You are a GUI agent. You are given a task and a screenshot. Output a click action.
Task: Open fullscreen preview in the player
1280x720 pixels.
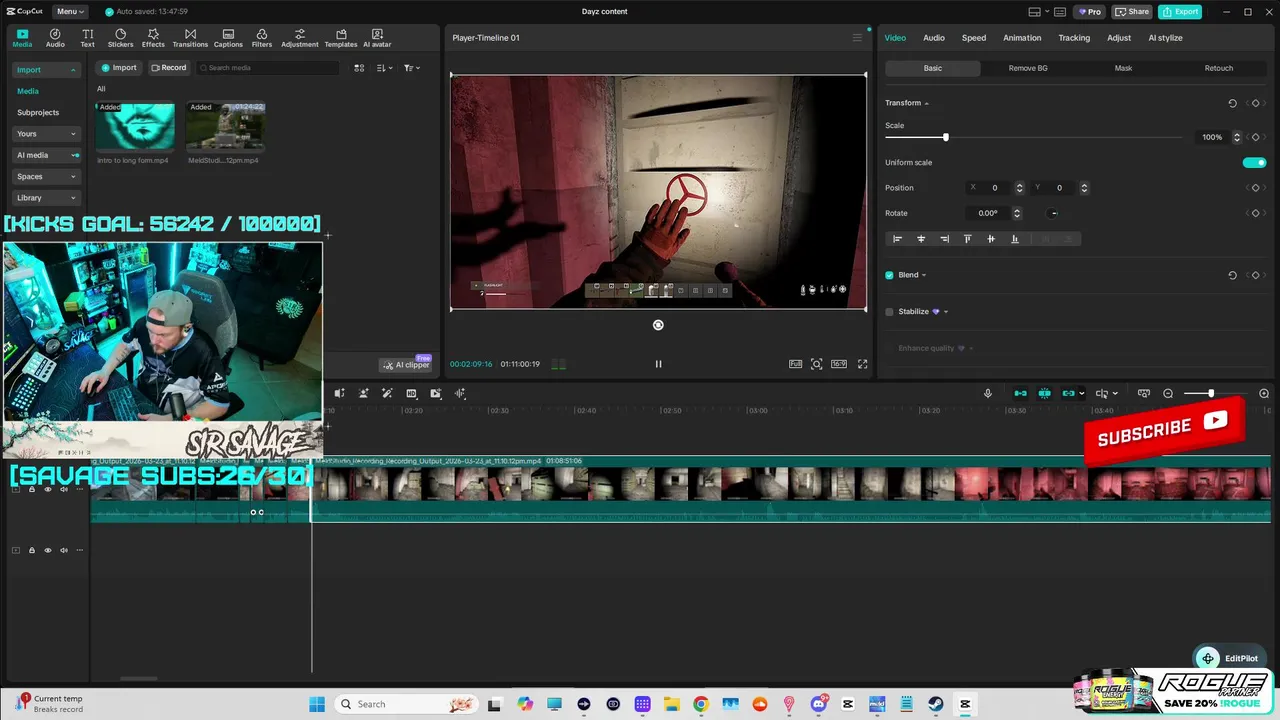(863, 364)
